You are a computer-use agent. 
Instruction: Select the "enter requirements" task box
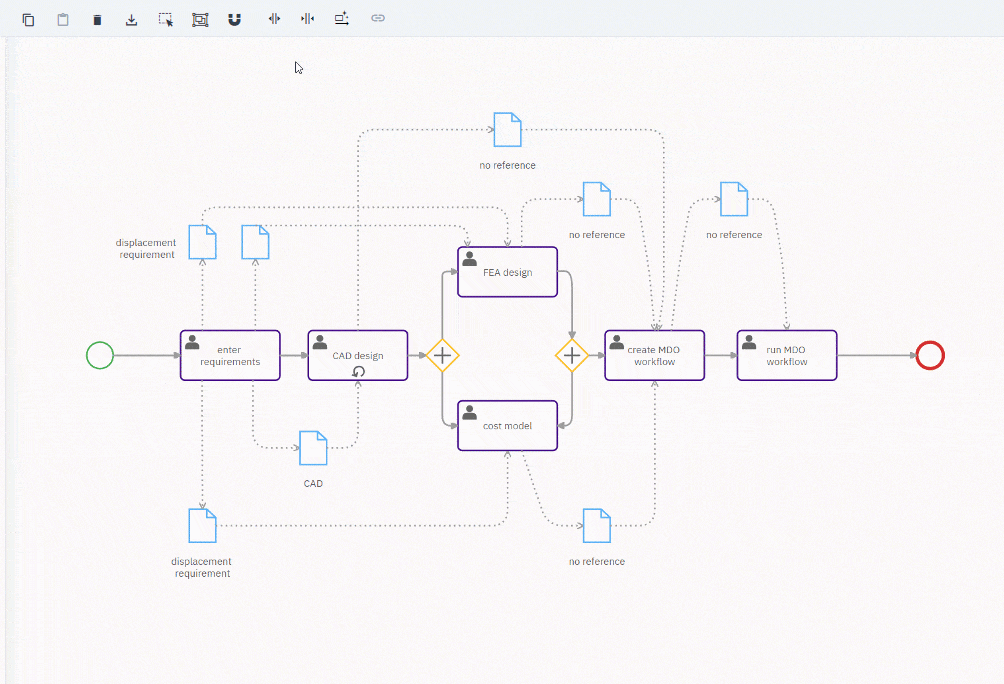(230, 355)
